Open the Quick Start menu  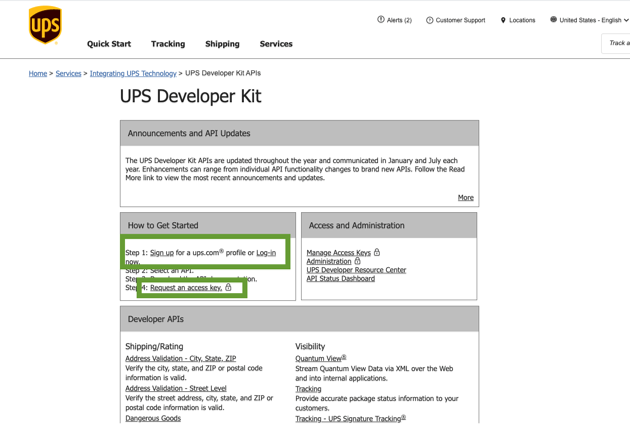tap(109, 44)
